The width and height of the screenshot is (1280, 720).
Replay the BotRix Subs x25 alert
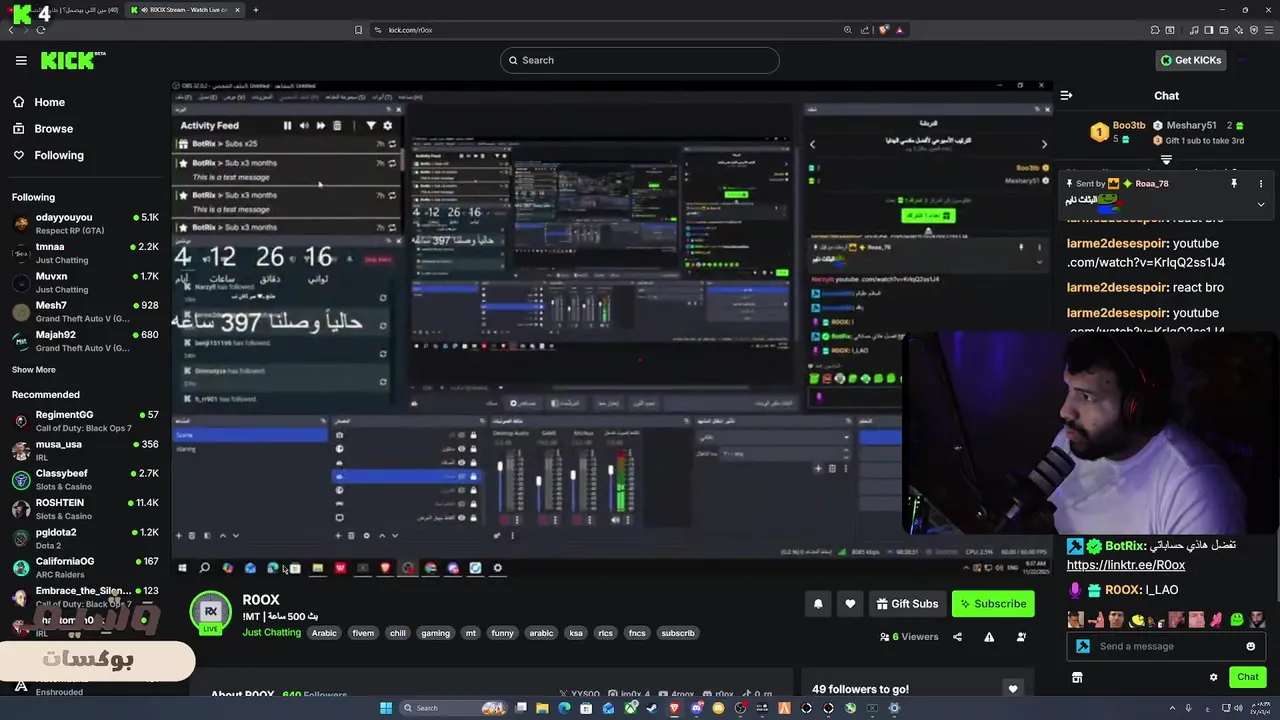pyautogui.click(x=392, y=144)
